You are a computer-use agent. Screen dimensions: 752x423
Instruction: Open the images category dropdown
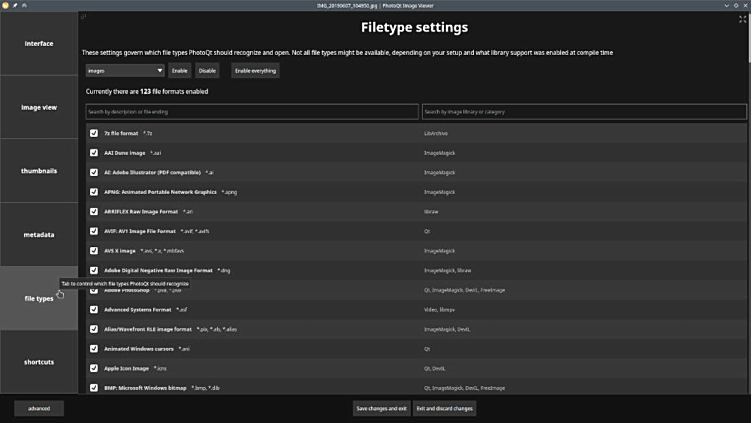coord(125,71)
